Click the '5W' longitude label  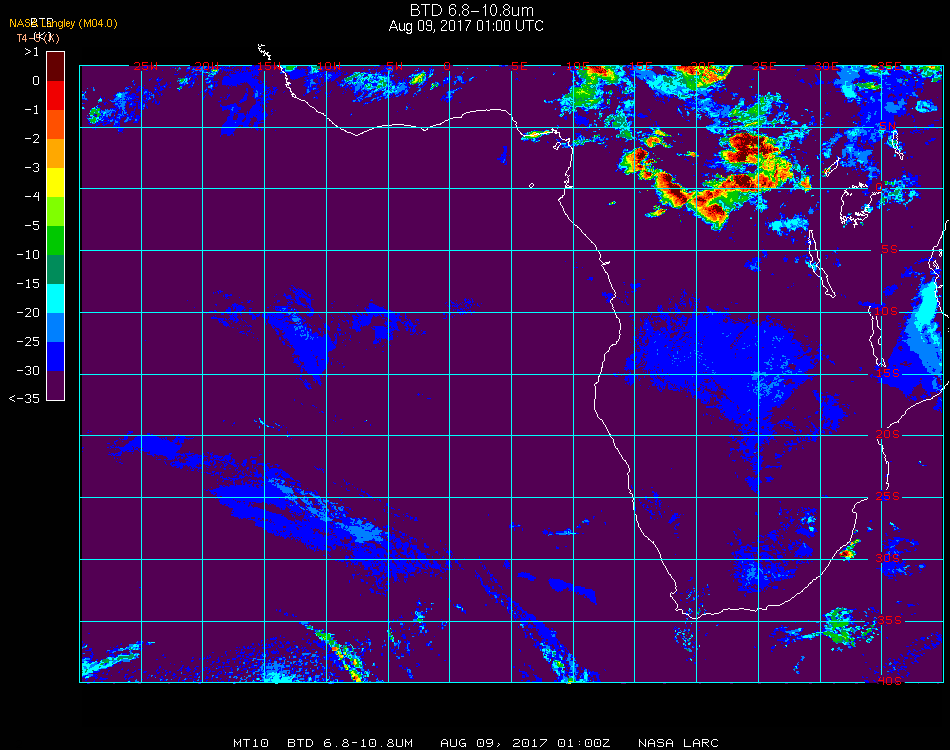[394, 66]
